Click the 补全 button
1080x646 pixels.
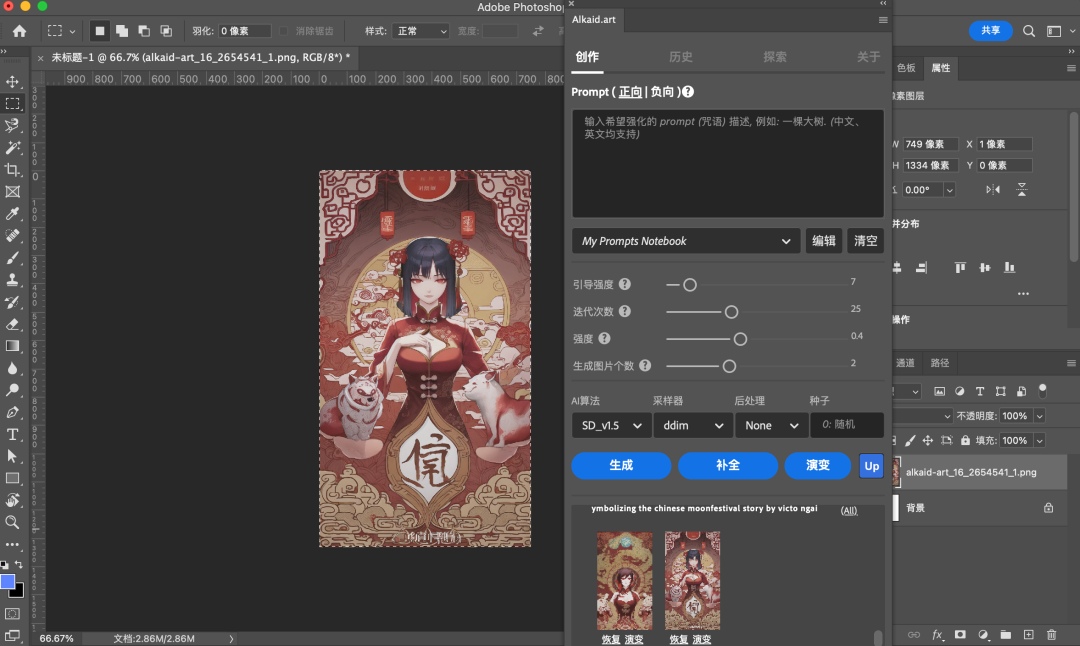(728, 466)
